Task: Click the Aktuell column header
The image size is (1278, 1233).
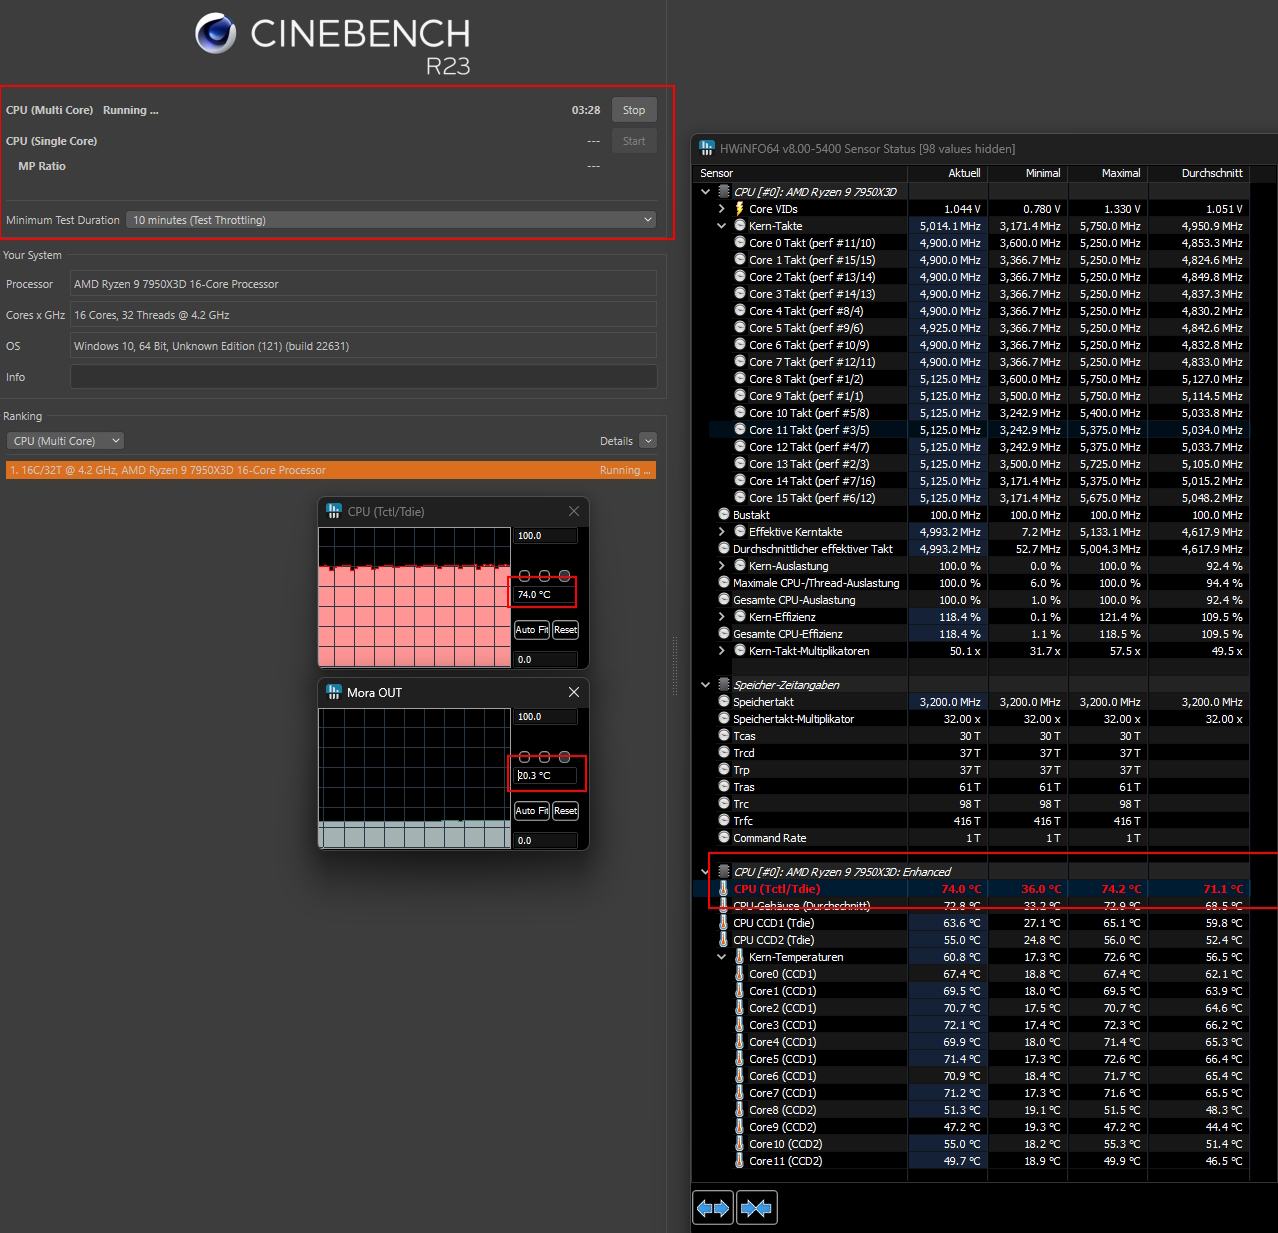Action: click(x=948, y=173)
